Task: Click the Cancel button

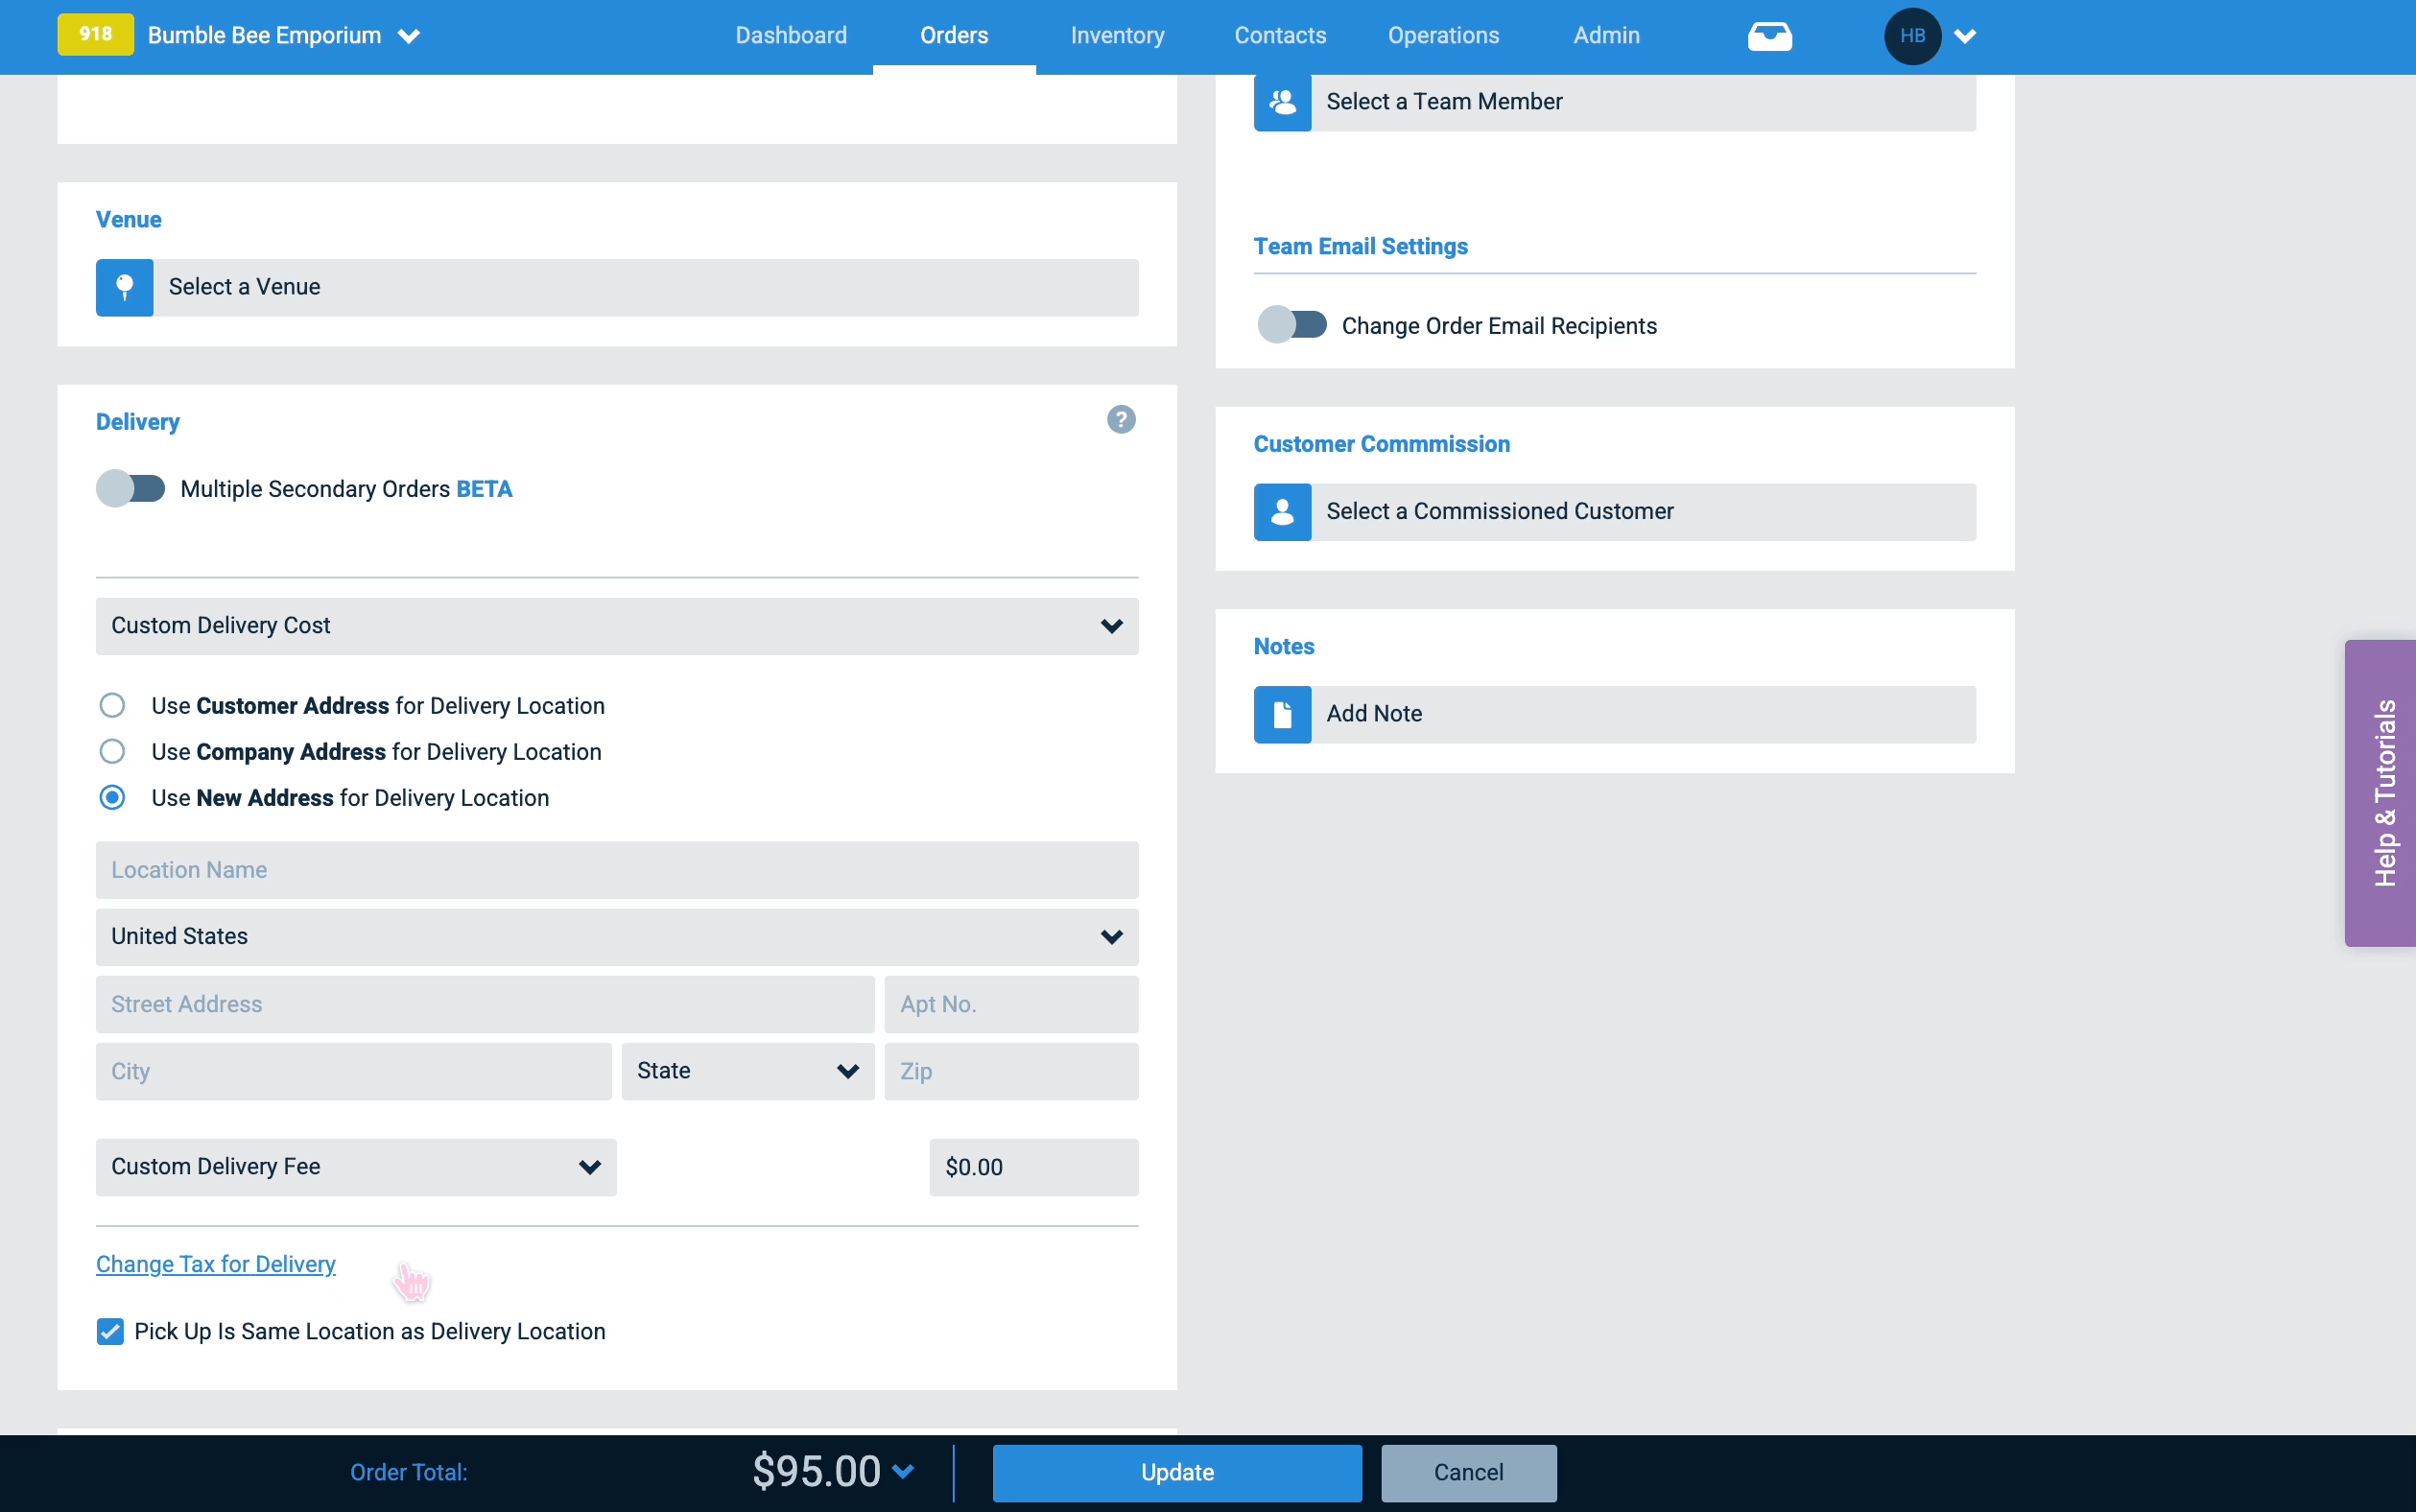Action: coord(1469,1473)
